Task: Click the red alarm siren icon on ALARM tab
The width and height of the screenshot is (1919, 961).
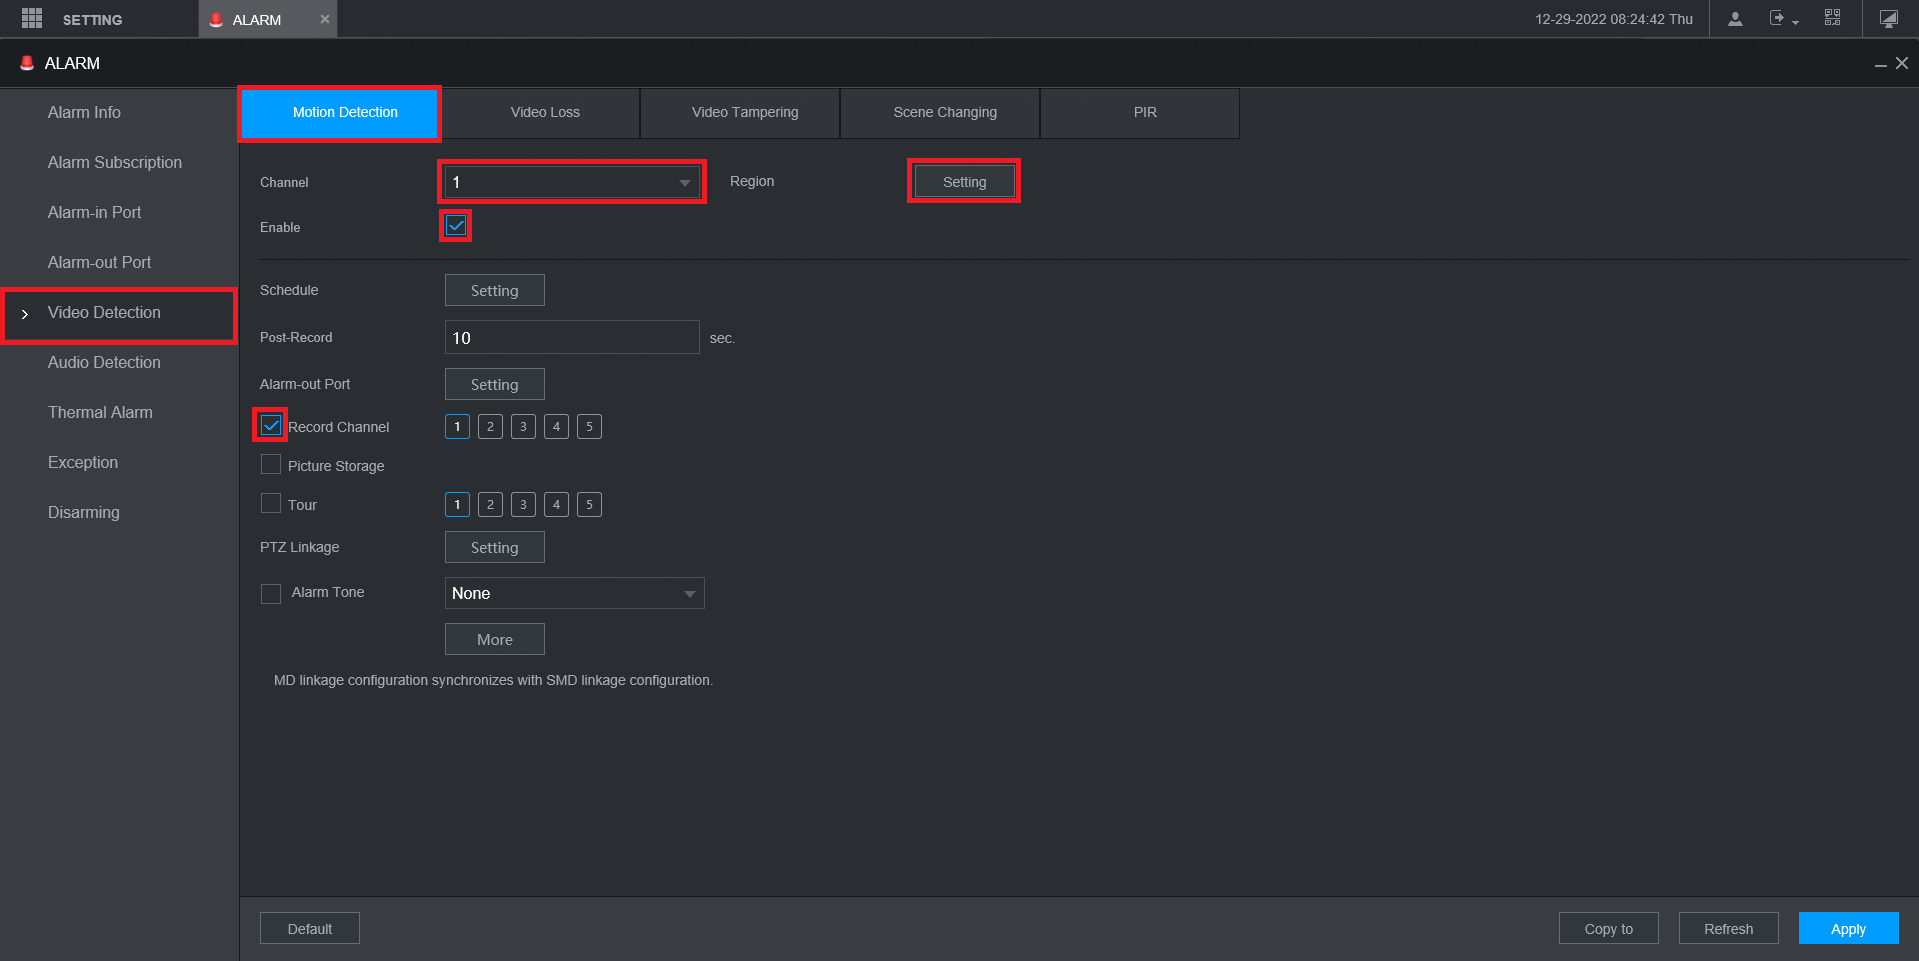Action: [x=216, y=20]
